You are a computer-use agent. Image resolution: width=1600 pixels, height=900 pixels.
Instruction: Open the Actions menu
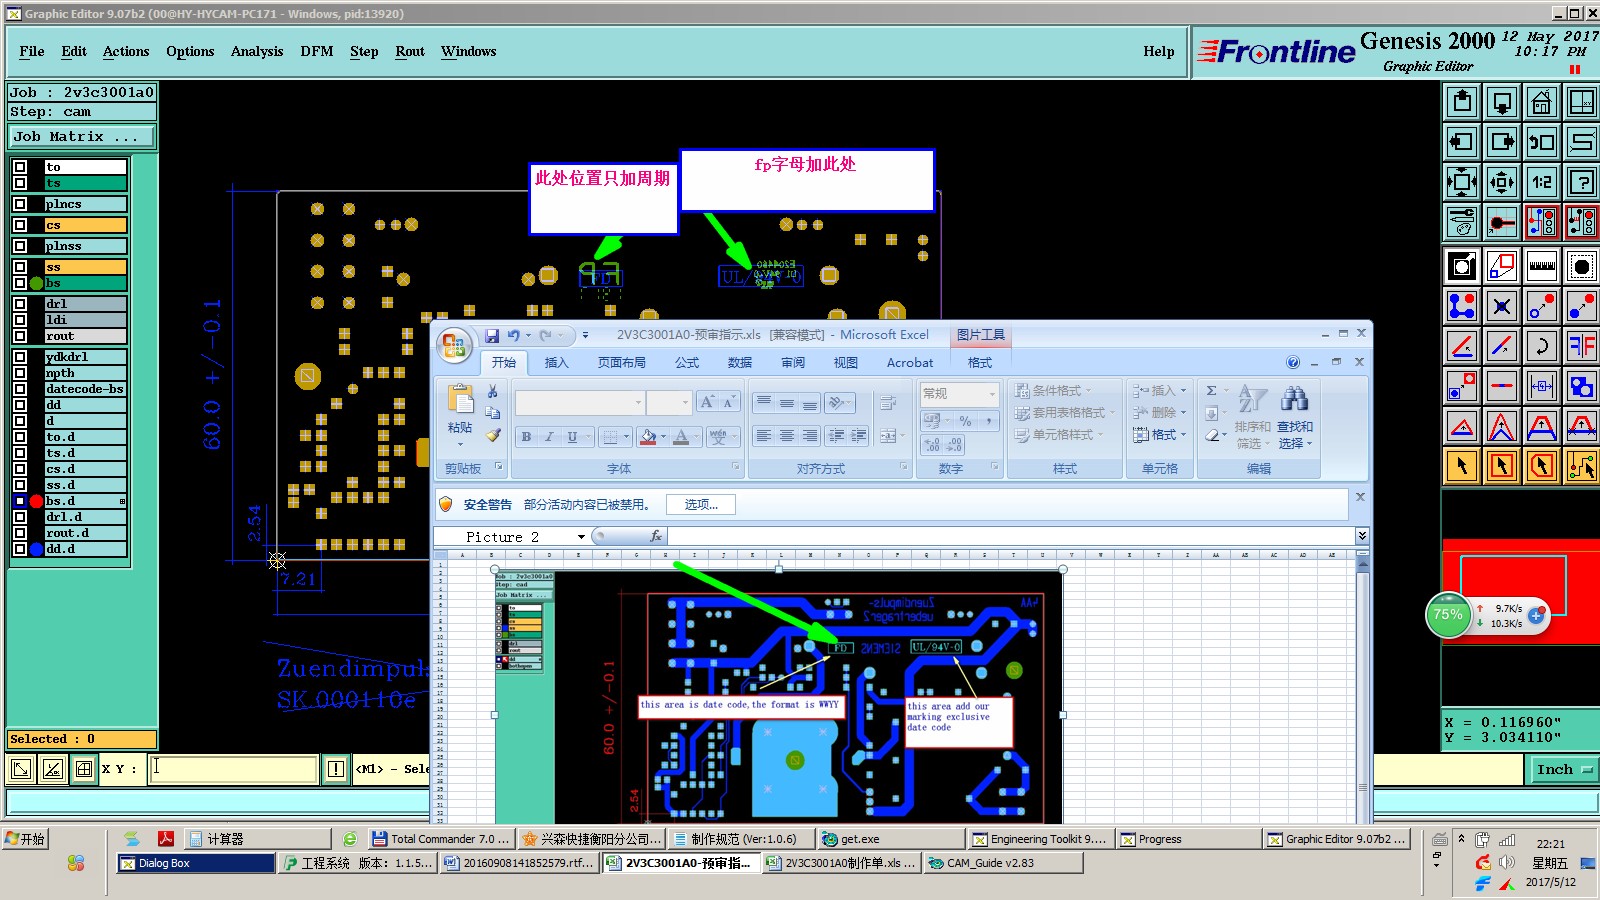pos(126,51)
